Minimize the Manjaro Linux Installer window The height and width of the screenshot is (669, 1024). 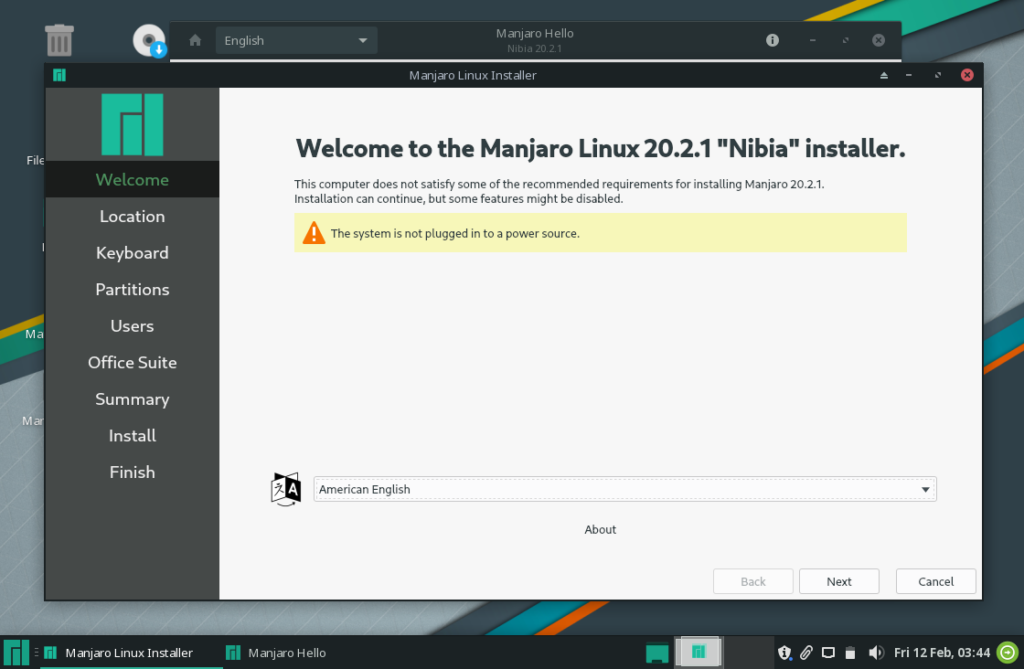coord(908,75)
